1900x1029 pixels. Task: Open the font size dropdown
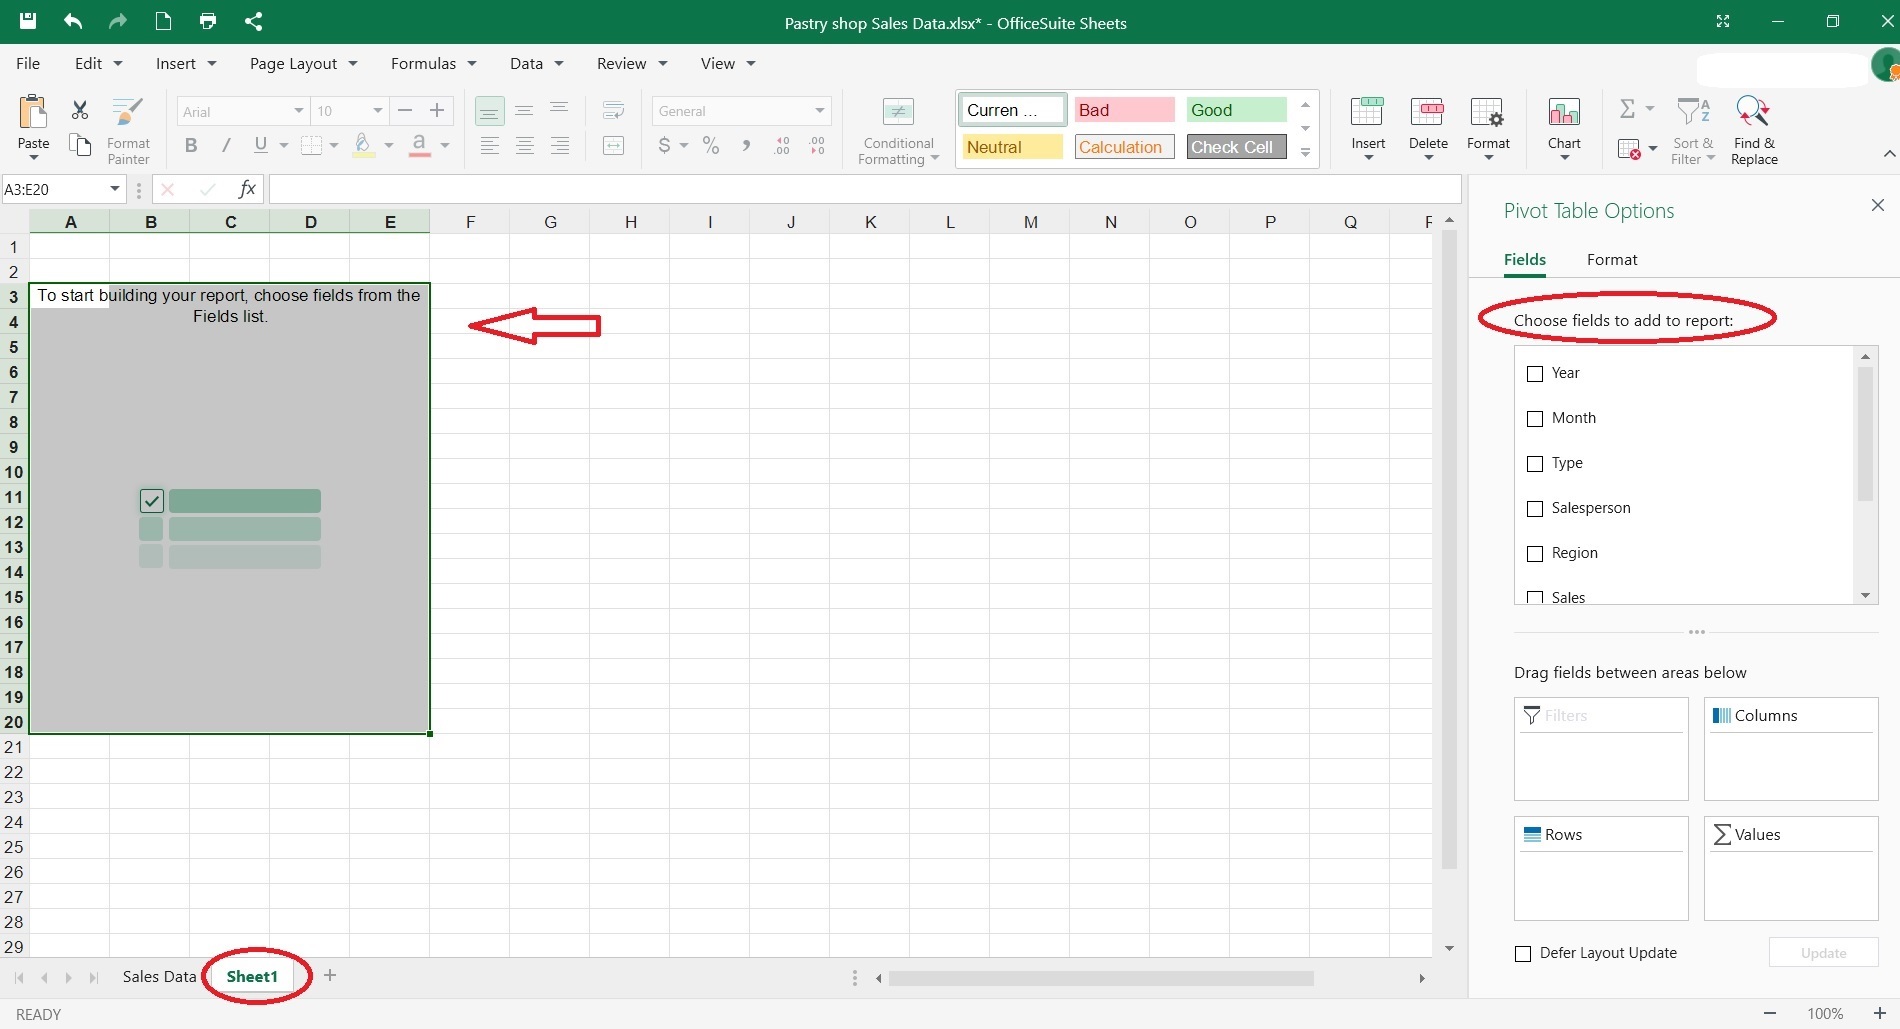click(377, 111)
